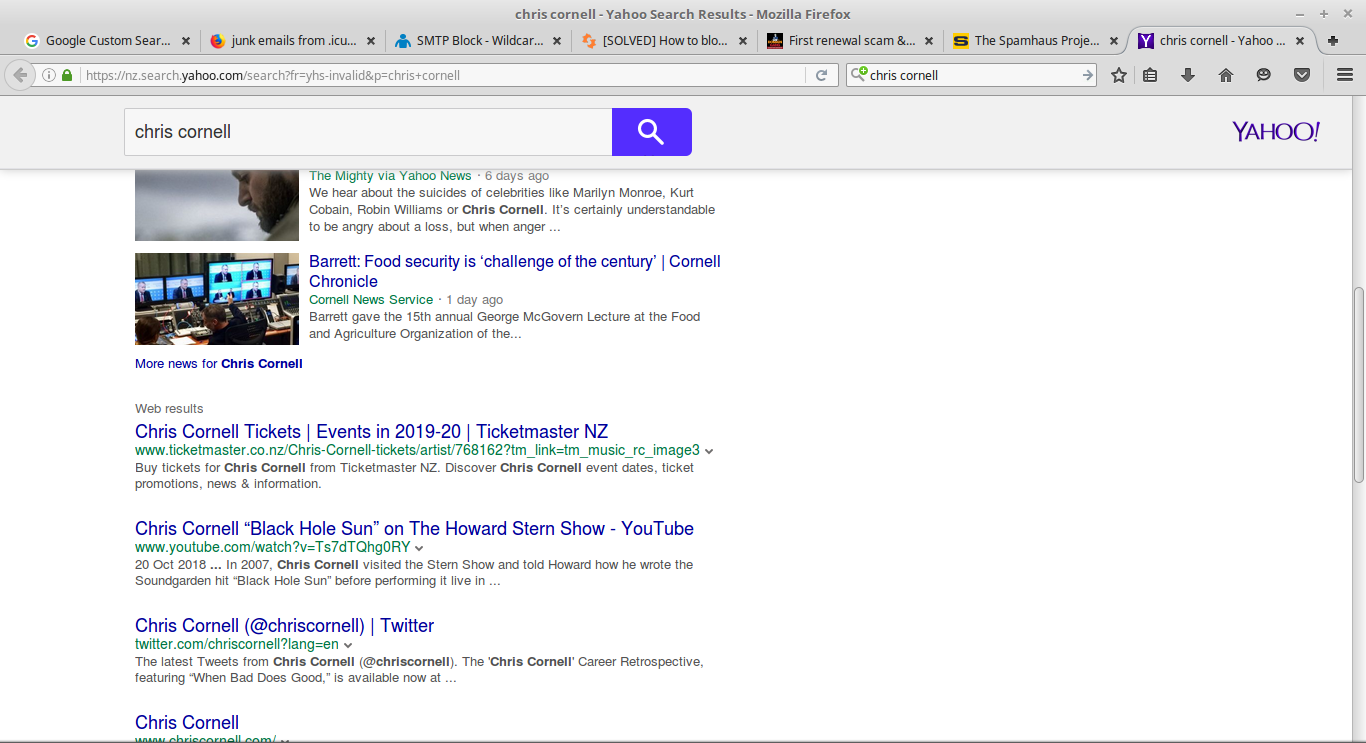Click More news for Chris Cornell

point(219,364)
